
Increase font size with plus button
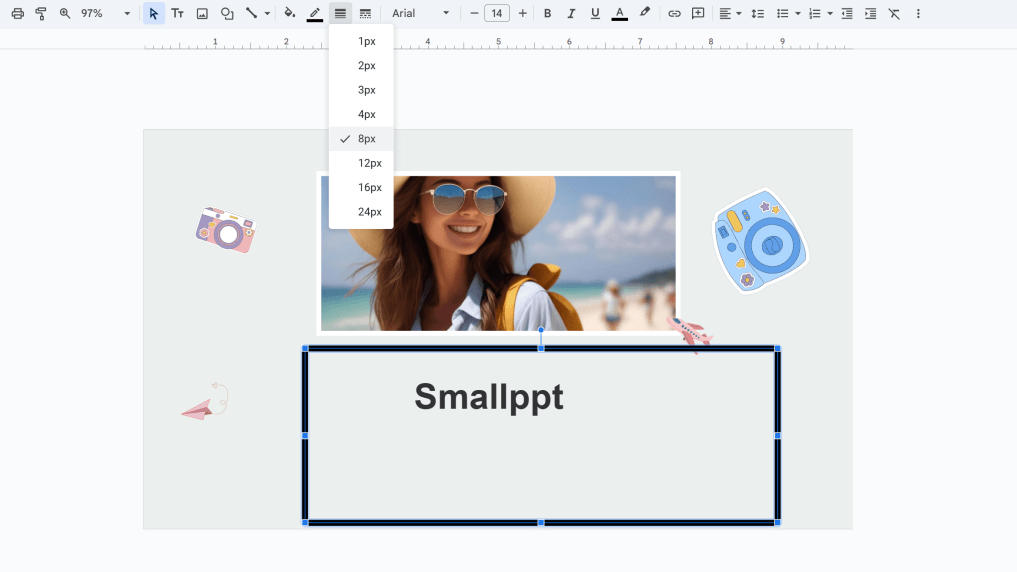pyautogui.click(x=522, y=13)
